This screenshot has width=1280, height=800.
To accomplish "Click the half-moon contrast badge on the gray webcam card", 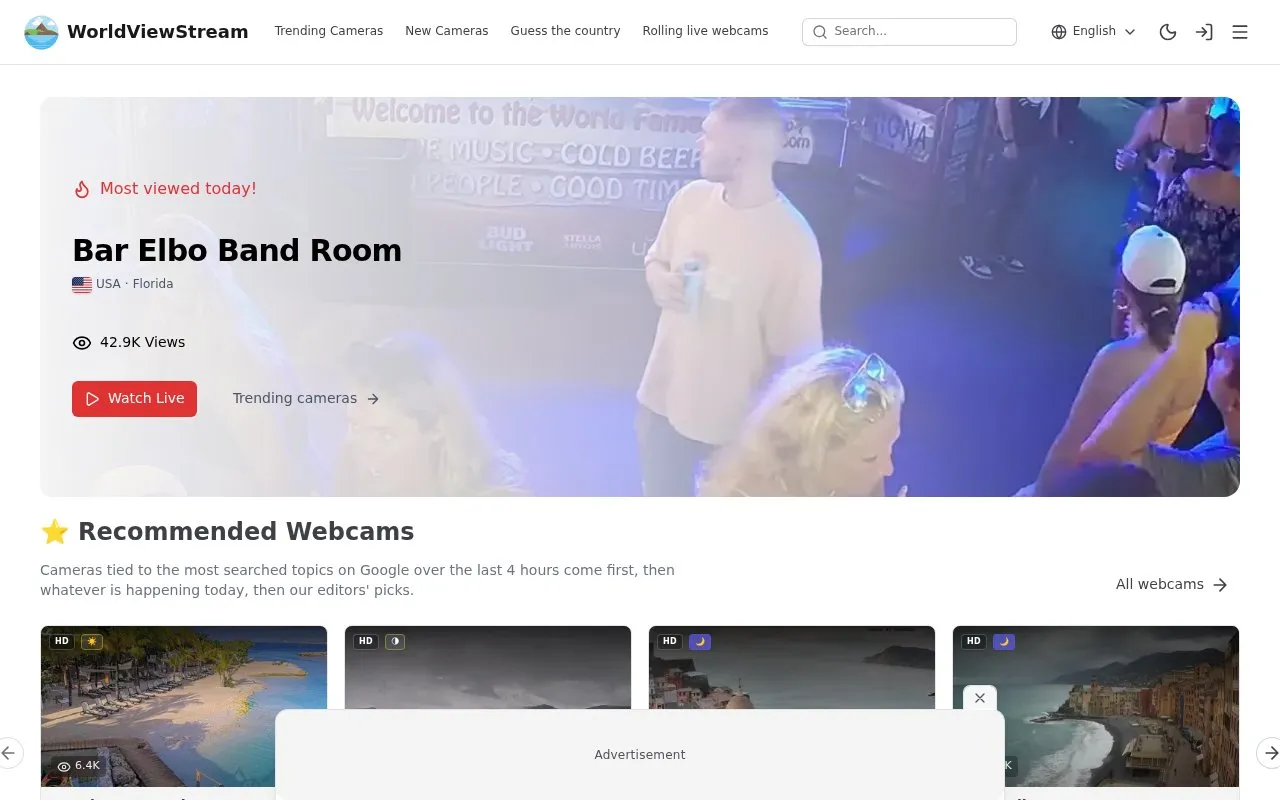I will pyautogui.click(x=395, y=641).
